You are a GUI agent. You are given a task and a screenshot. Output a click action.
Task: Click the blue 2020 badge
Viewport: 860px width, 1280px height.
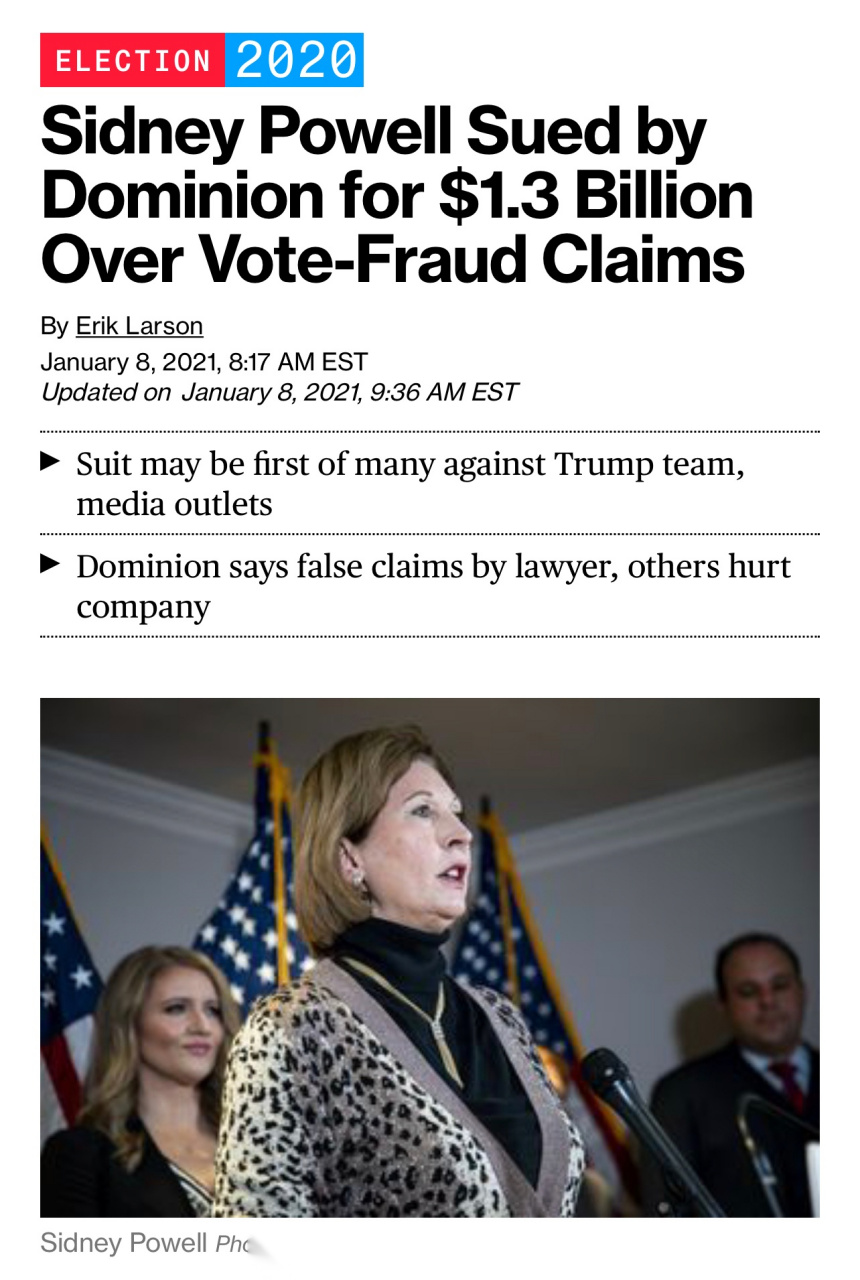[x=294, y=61]
